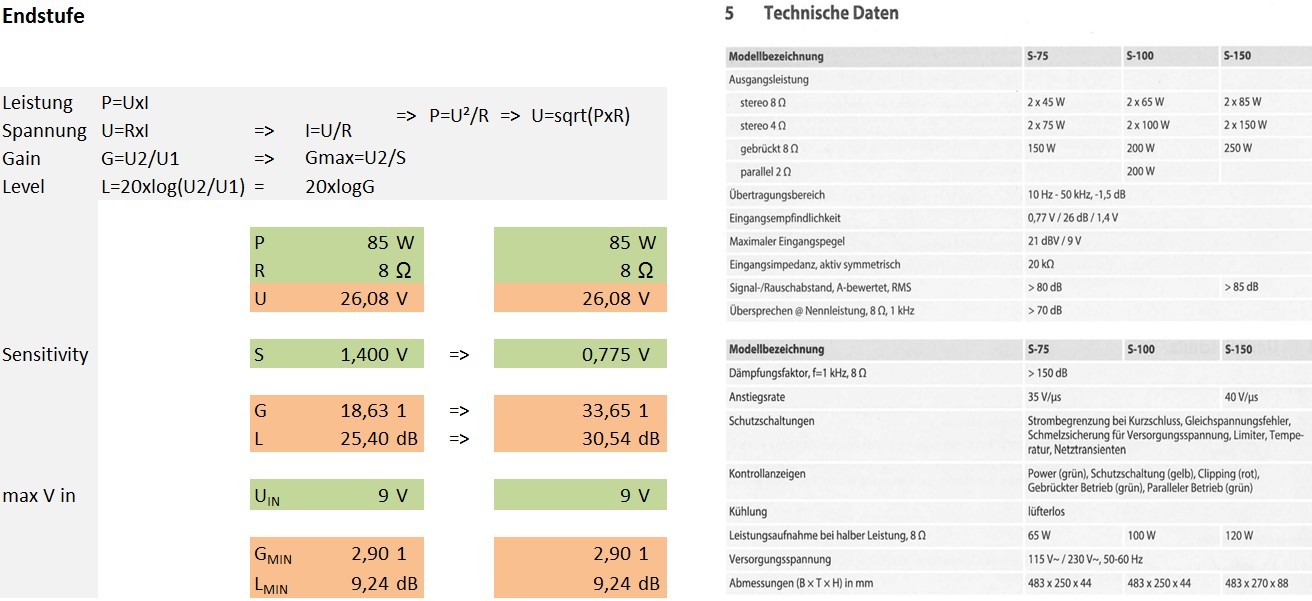Click the Endstufe heading
The width and height of the screenshot is (1312, 601).
point(43,16)
